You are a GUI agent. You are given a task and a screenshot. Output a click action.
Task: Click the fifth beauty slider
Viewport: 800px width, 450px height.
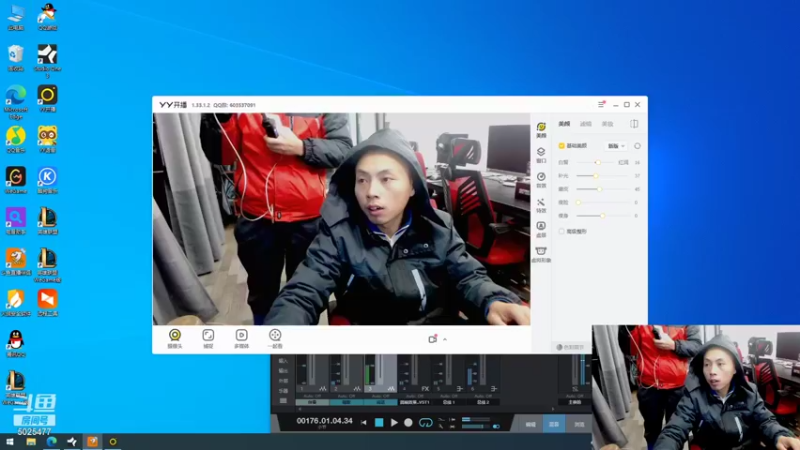click(602, 215)
